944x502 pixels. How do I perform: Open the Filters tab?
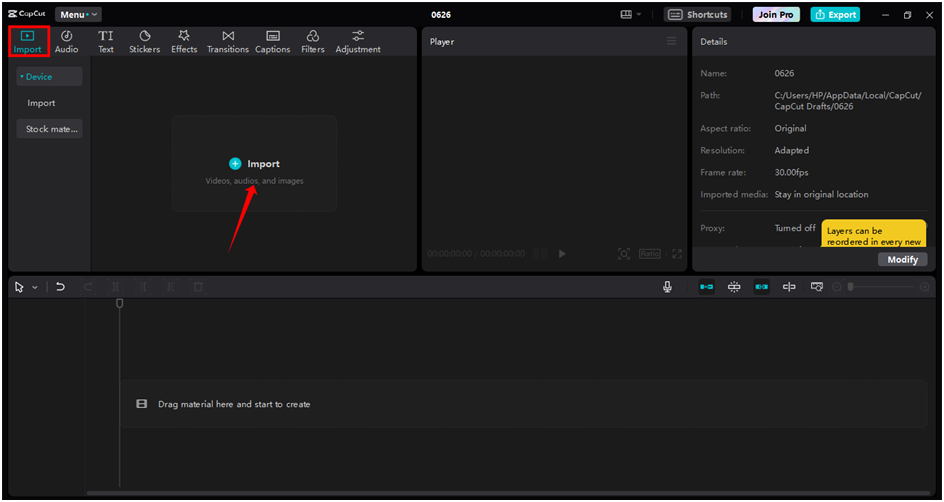[x=313, y=42]
